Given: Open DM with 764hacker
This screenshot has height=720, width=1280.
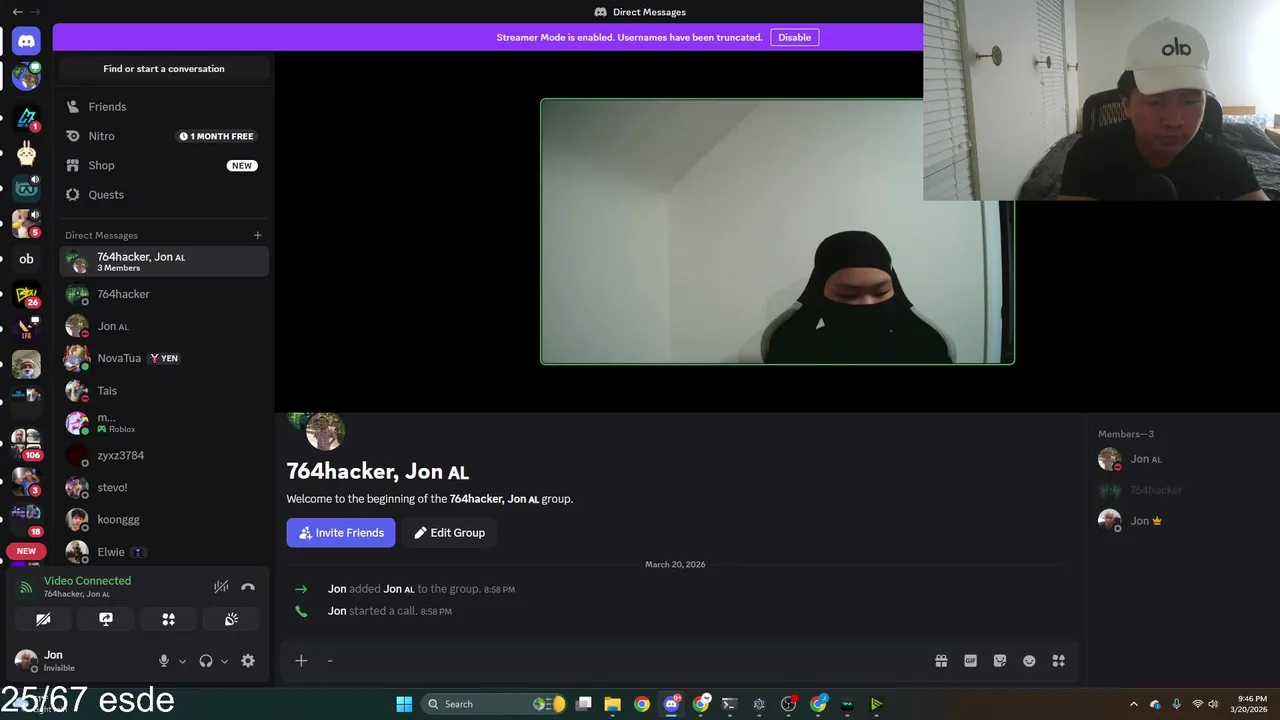Looking at the screenshot, I should [164, 294].
